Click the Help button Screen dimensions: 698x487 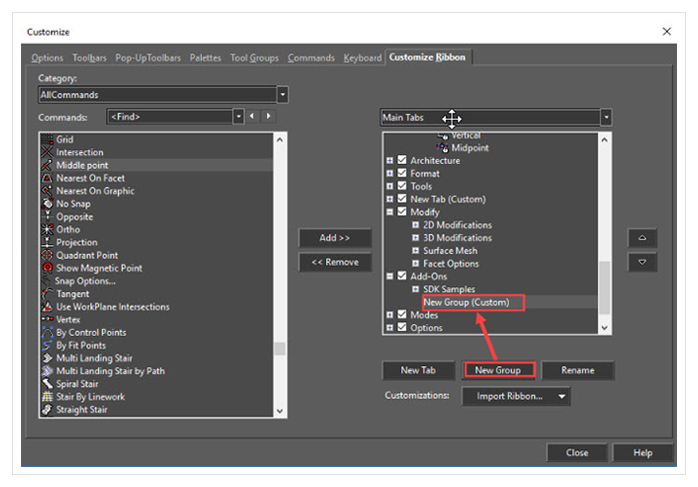coord(643,452)
